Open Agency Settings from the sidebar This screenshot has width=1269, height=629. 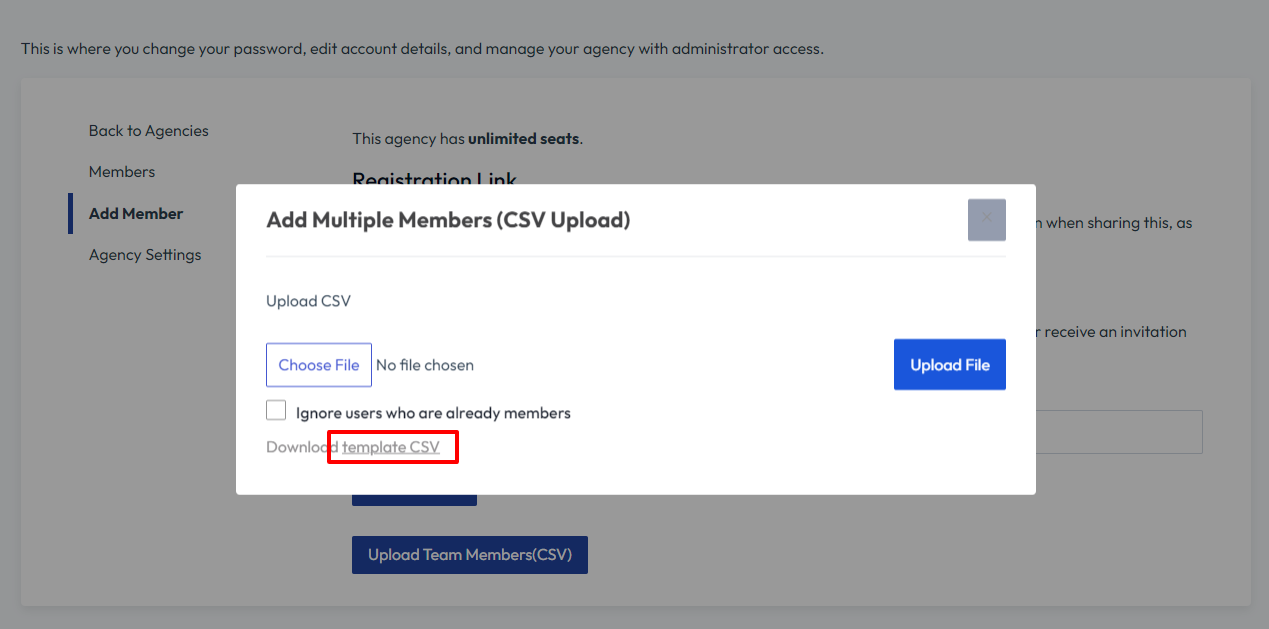[x=145, y=254]
